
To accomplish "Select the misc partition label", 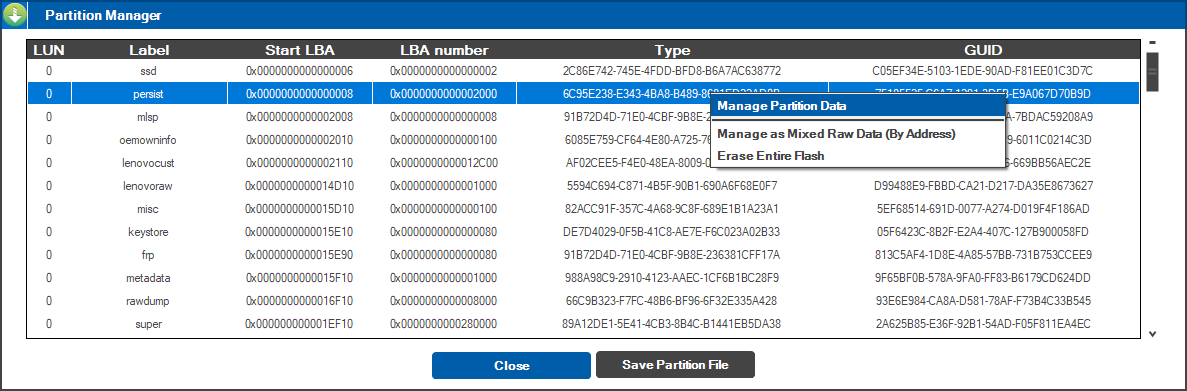I will (149, 209).
